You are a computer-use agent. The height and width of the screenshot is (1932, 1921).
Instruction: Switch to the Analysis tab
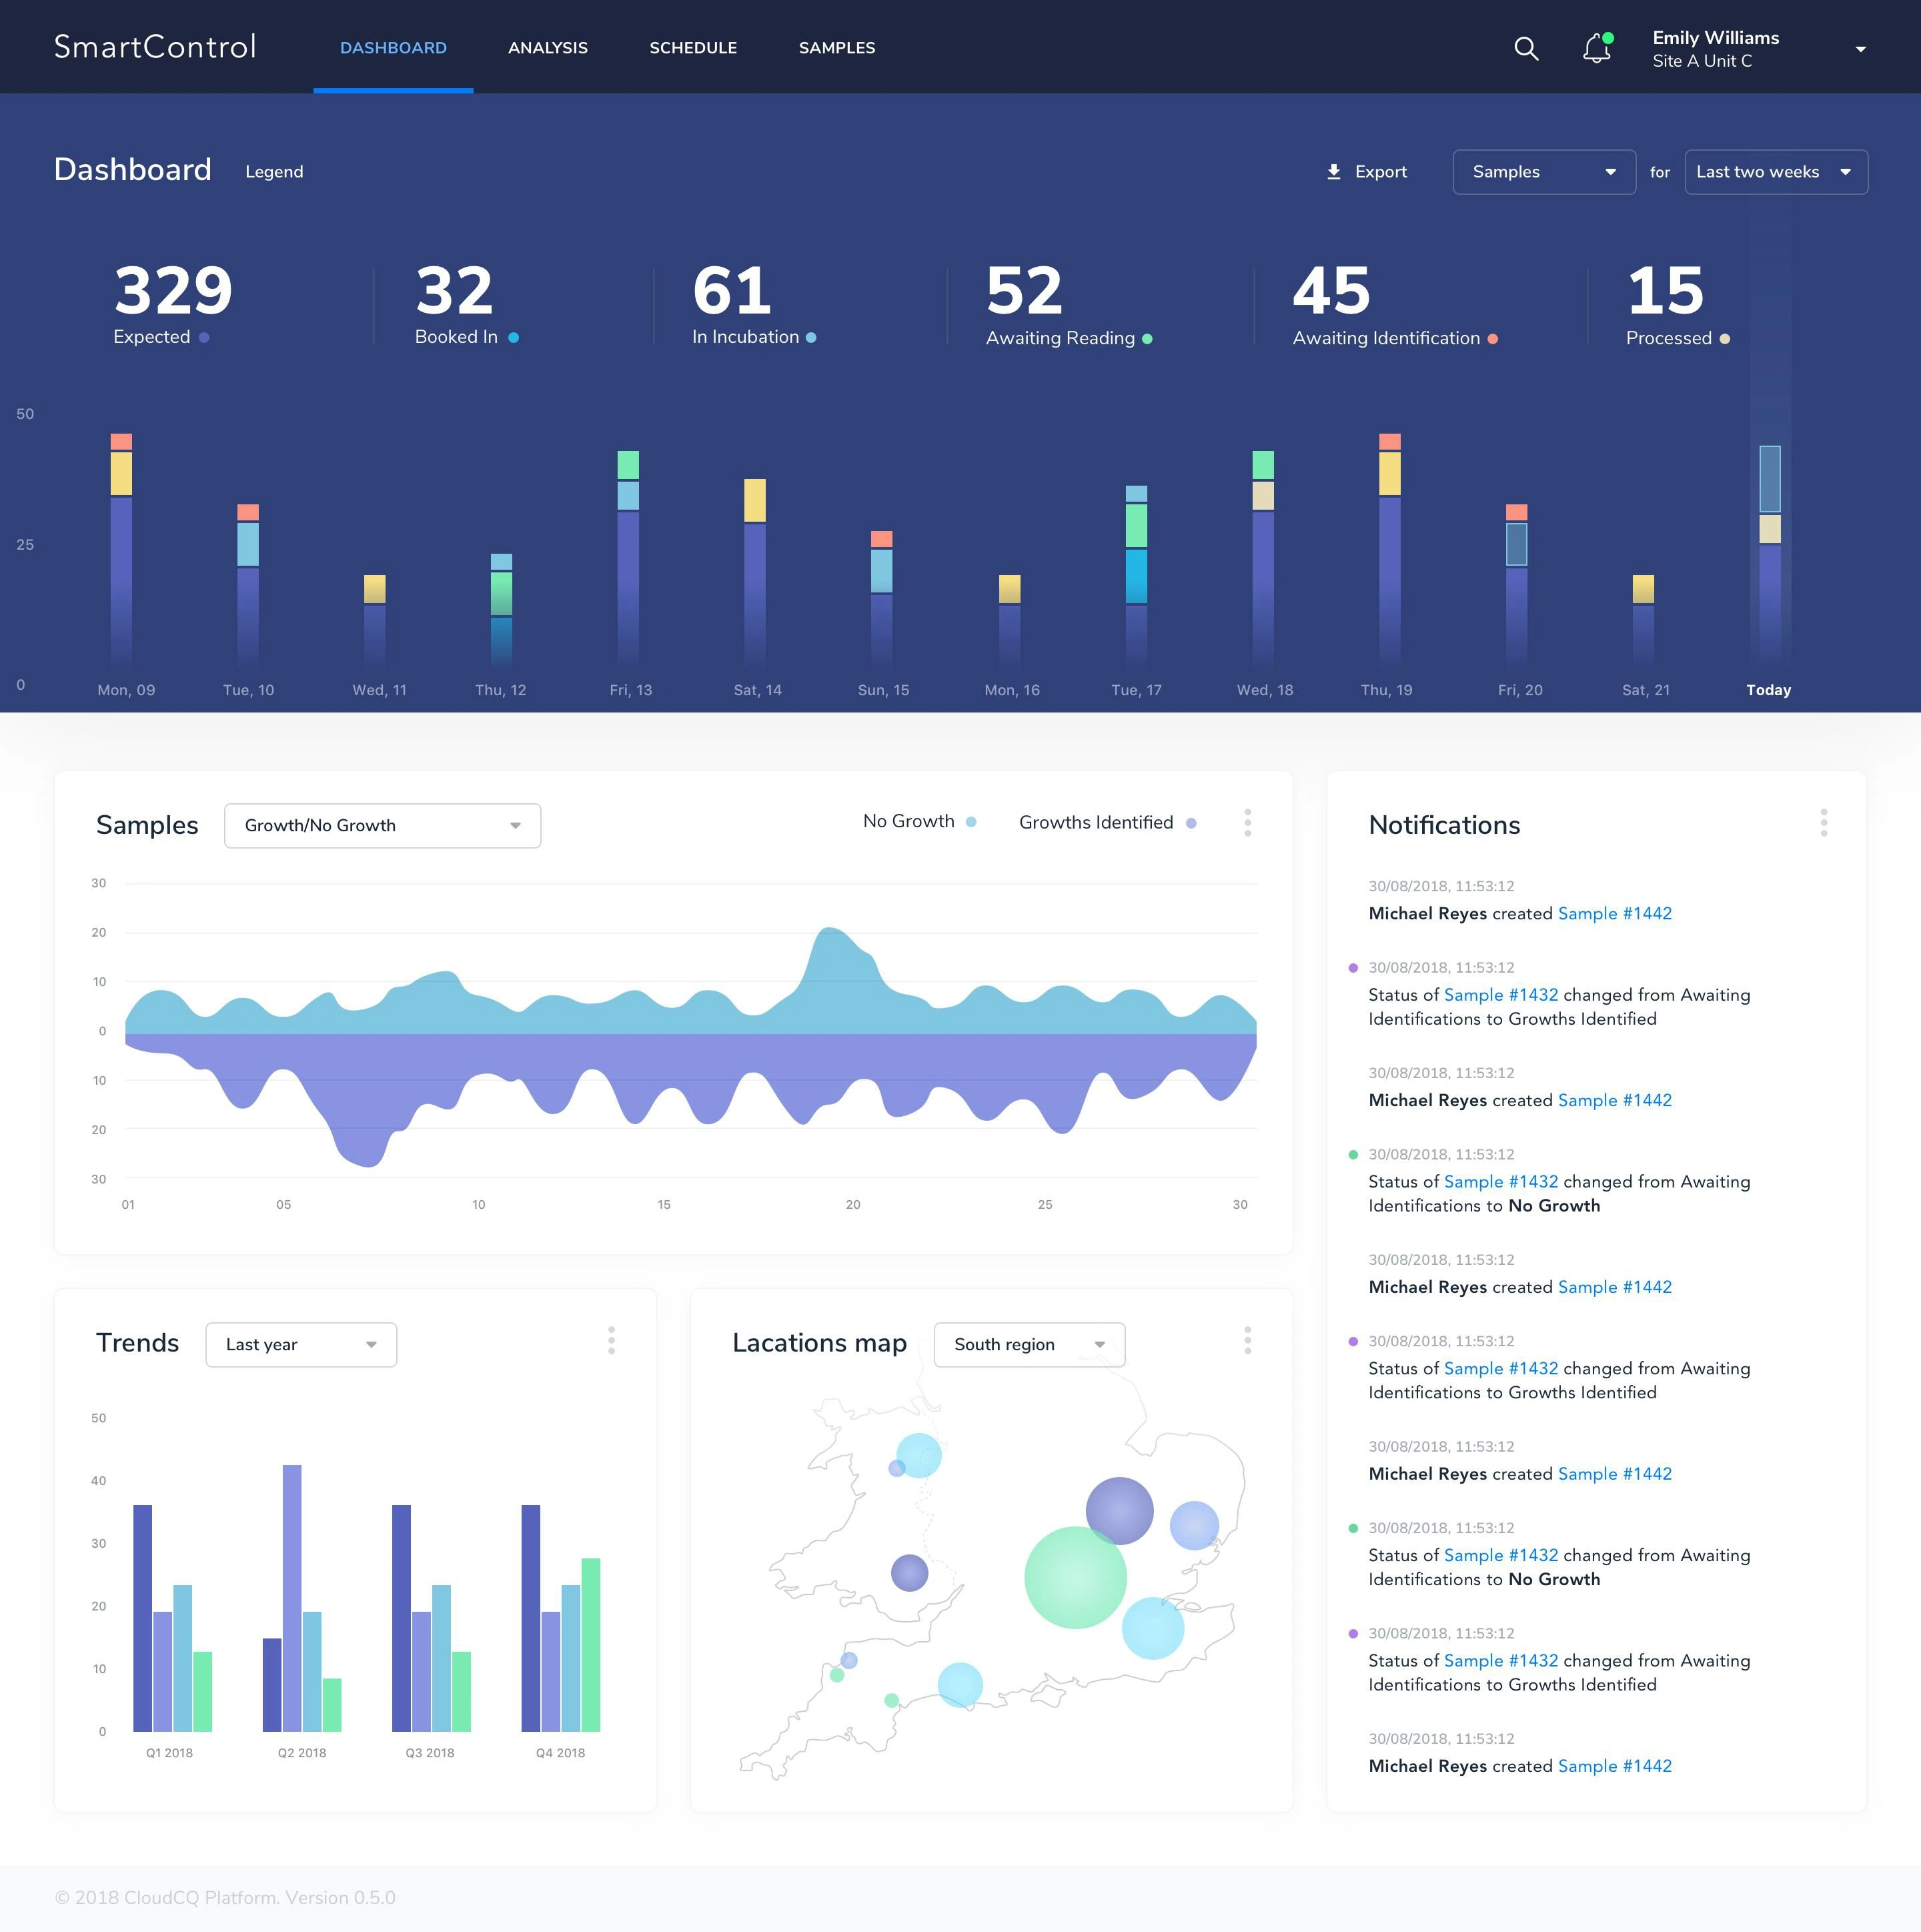pyautogui.click(x=547, y=48)
